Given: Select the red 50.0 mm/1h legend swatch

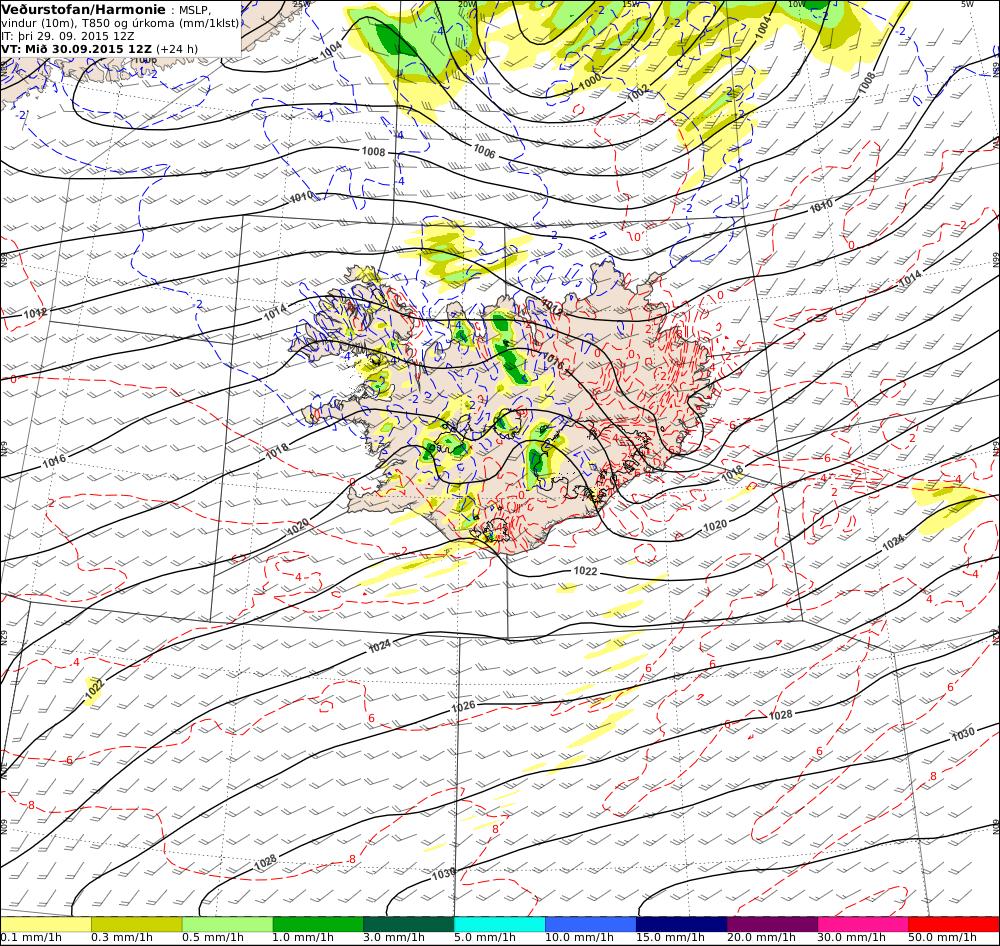Looking at the screenshot, I should tap(954, 924).
